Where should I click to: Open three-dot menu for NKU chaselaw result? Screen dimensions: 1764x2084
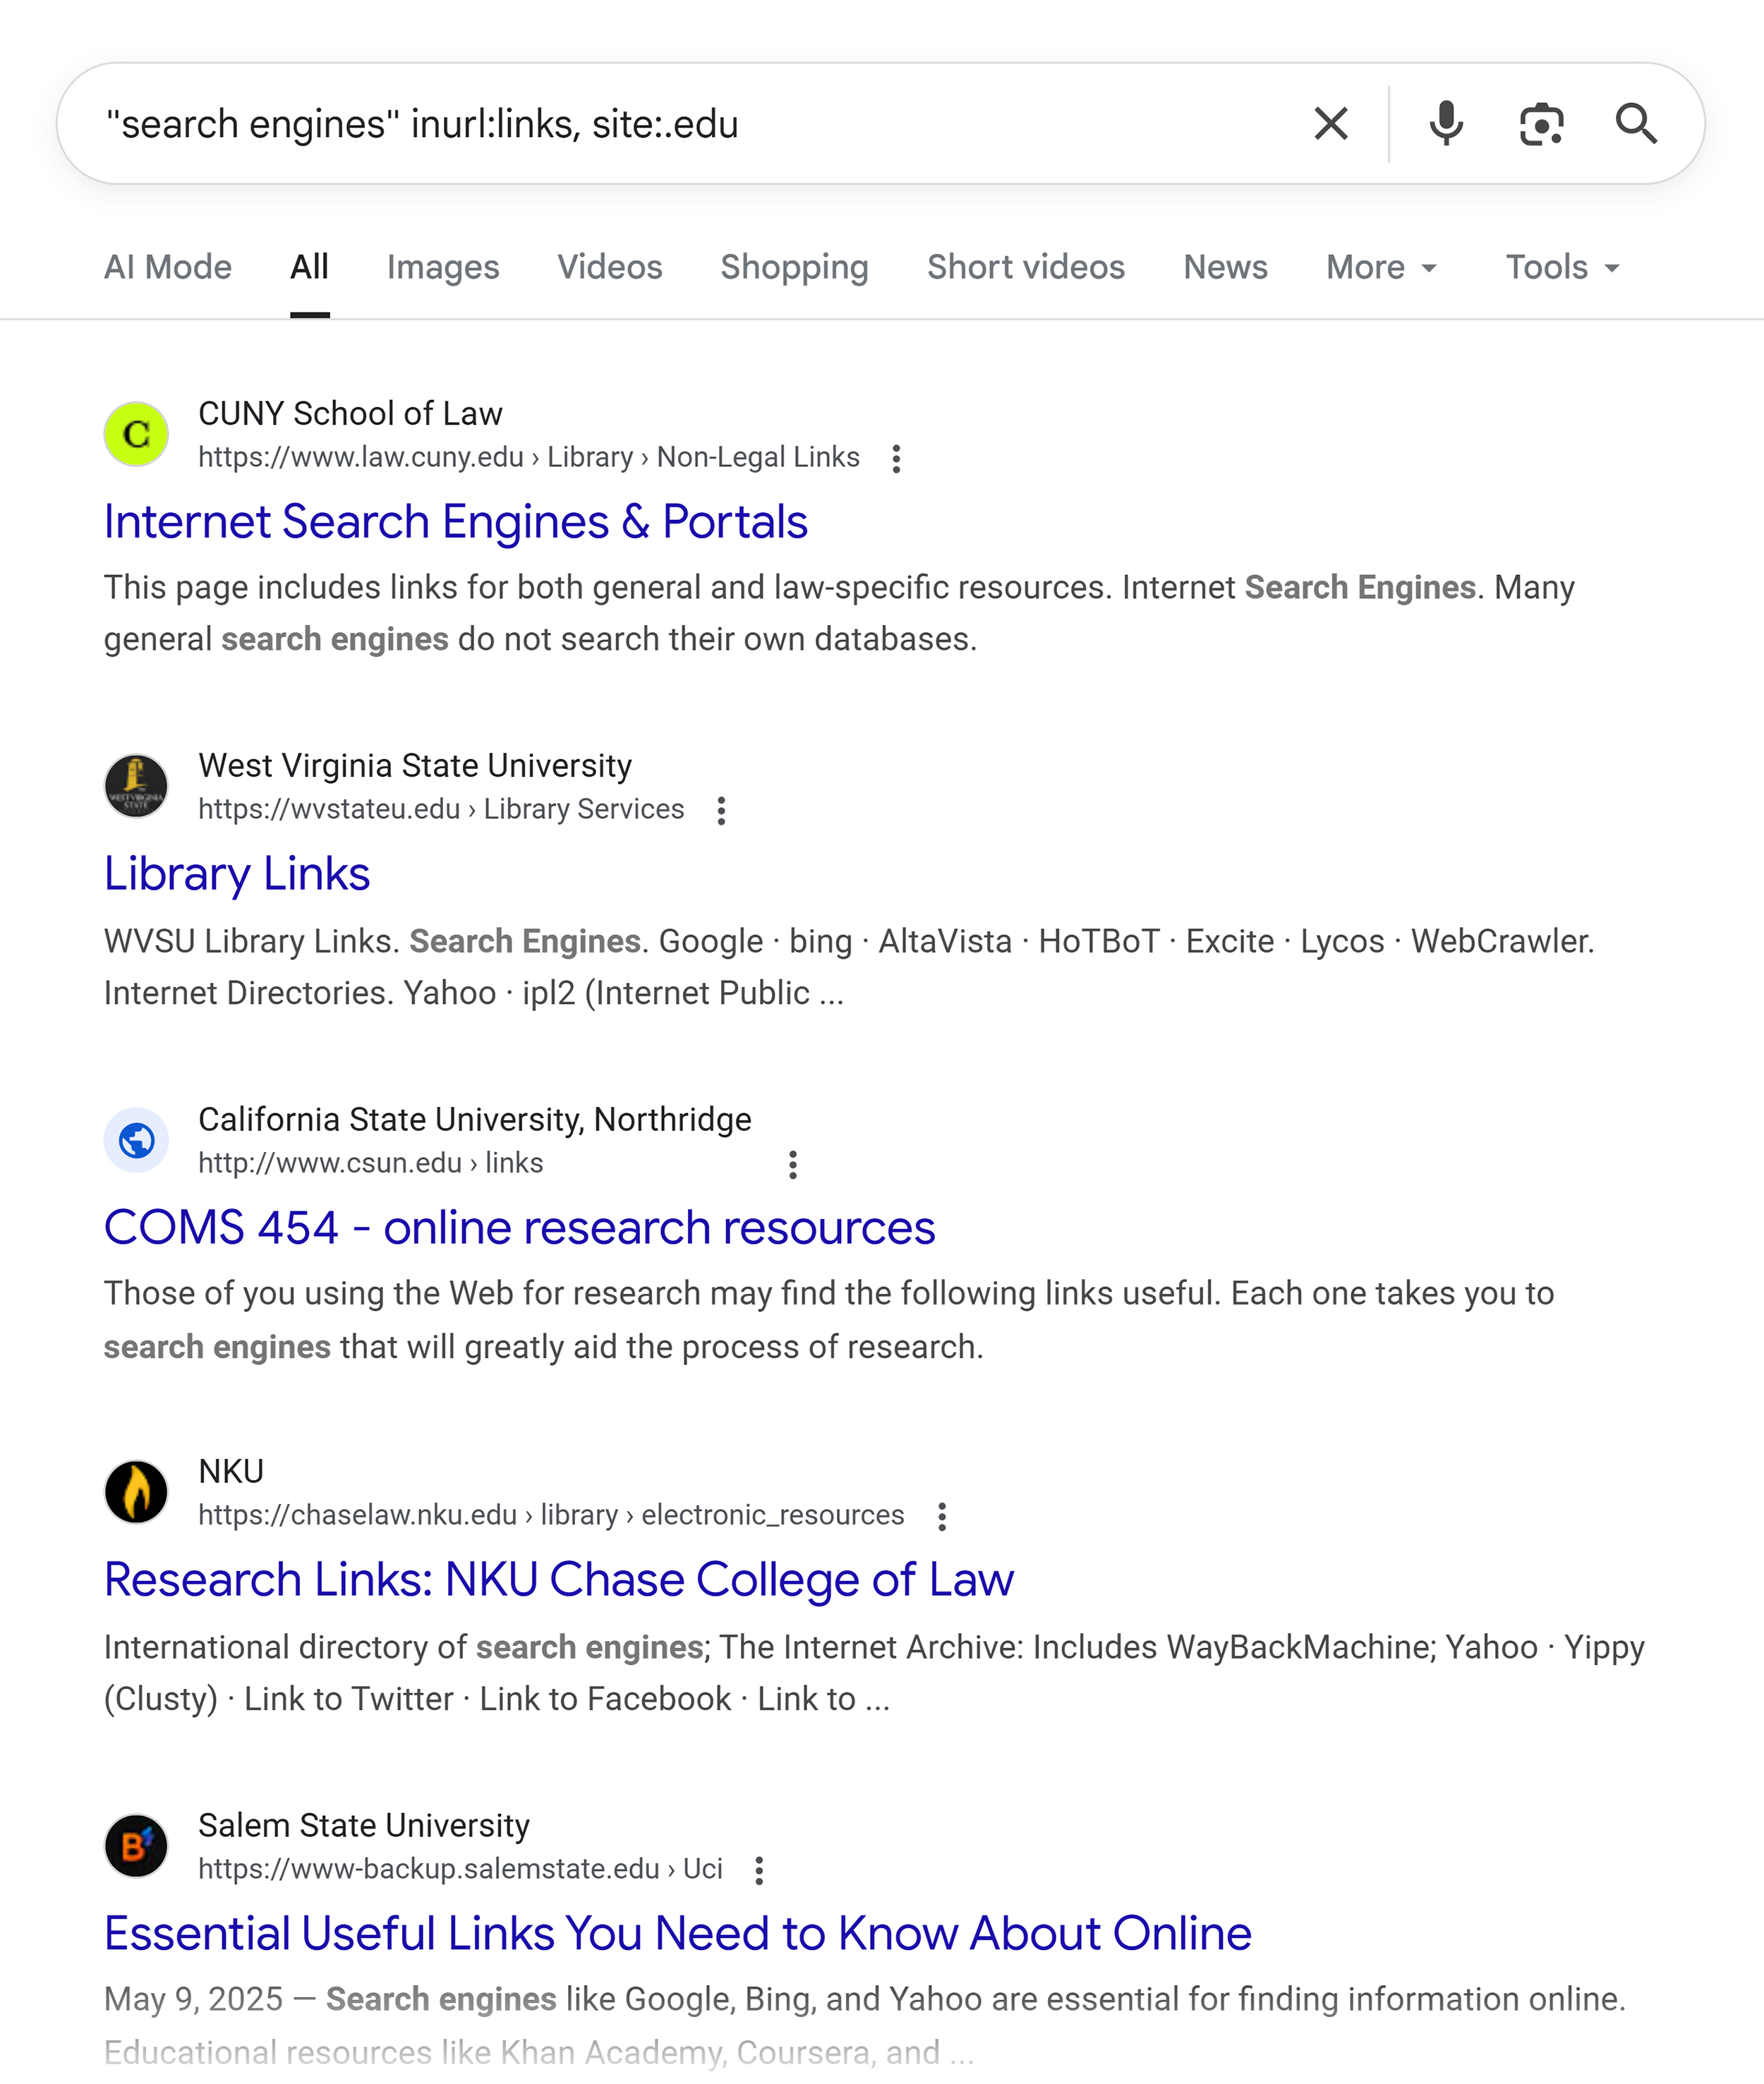[x=941, y=1517]
